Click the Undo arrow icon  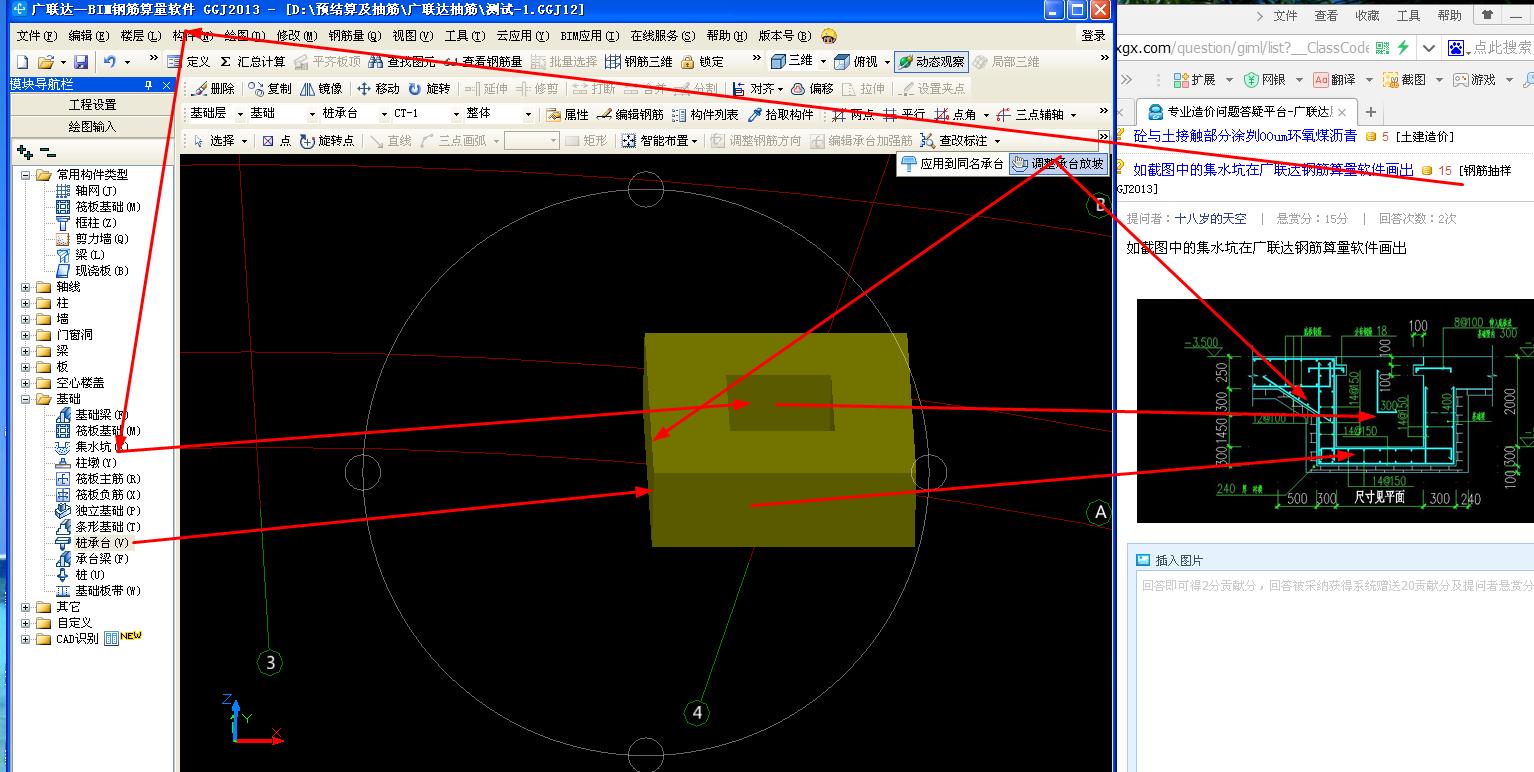coord(109,62)
